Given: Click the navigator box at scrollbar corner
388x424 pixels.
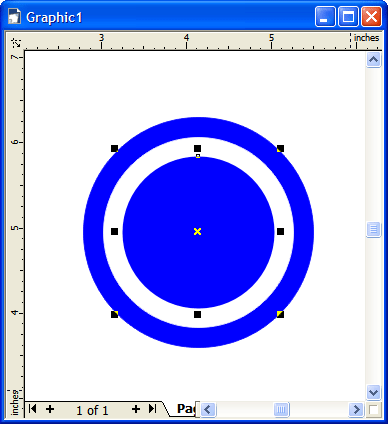Looking at the screenshot, I should [x=373, y=409].
